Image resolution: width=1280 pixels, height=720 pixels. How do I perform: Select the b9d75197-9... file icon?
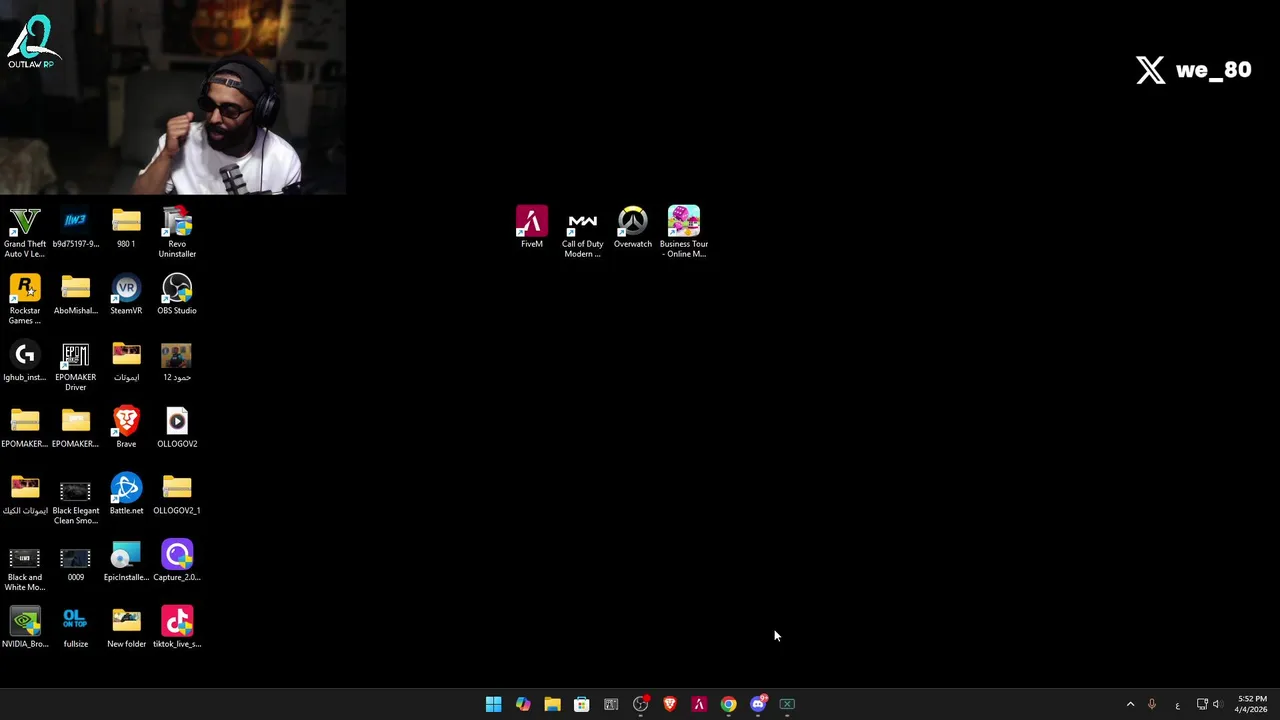click(x=76, y=227)
